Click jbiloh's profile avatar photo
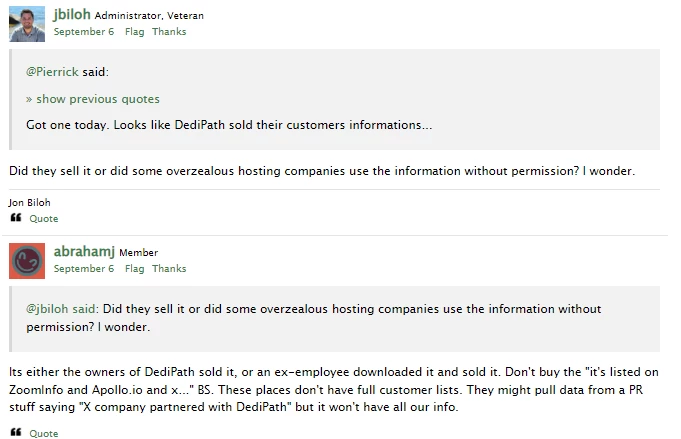This screenshot has height=439, width=681. [x=27, y=23]
